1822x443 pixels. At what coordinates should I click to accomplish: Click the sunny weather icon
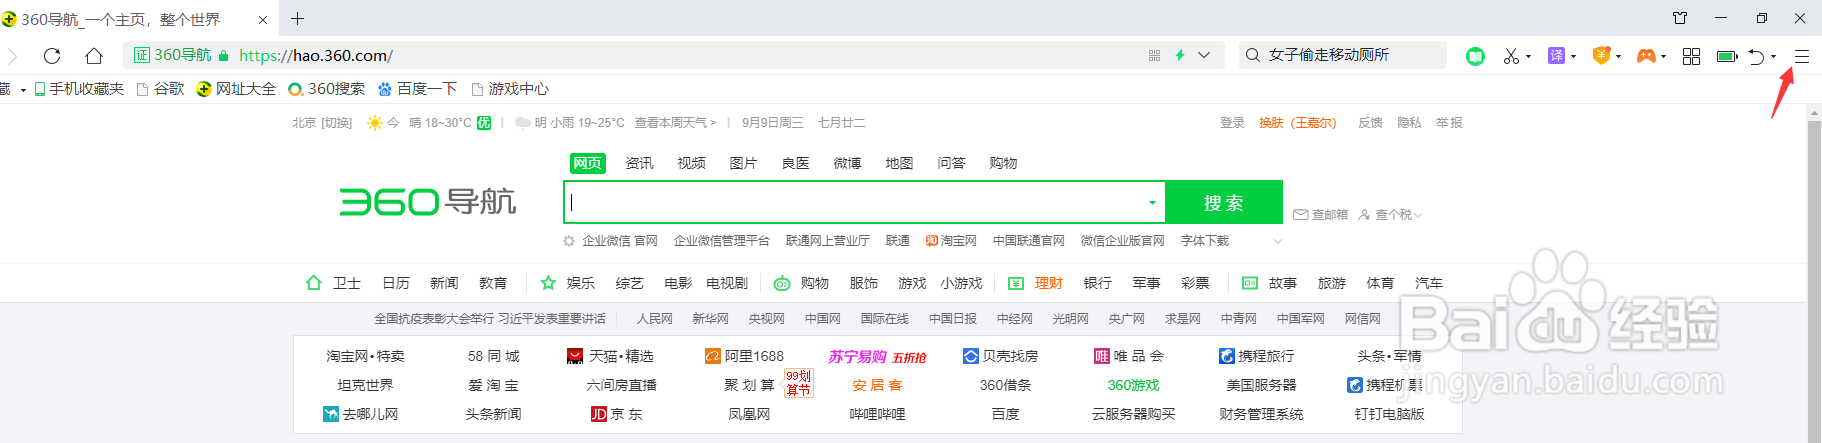[374, 123]
